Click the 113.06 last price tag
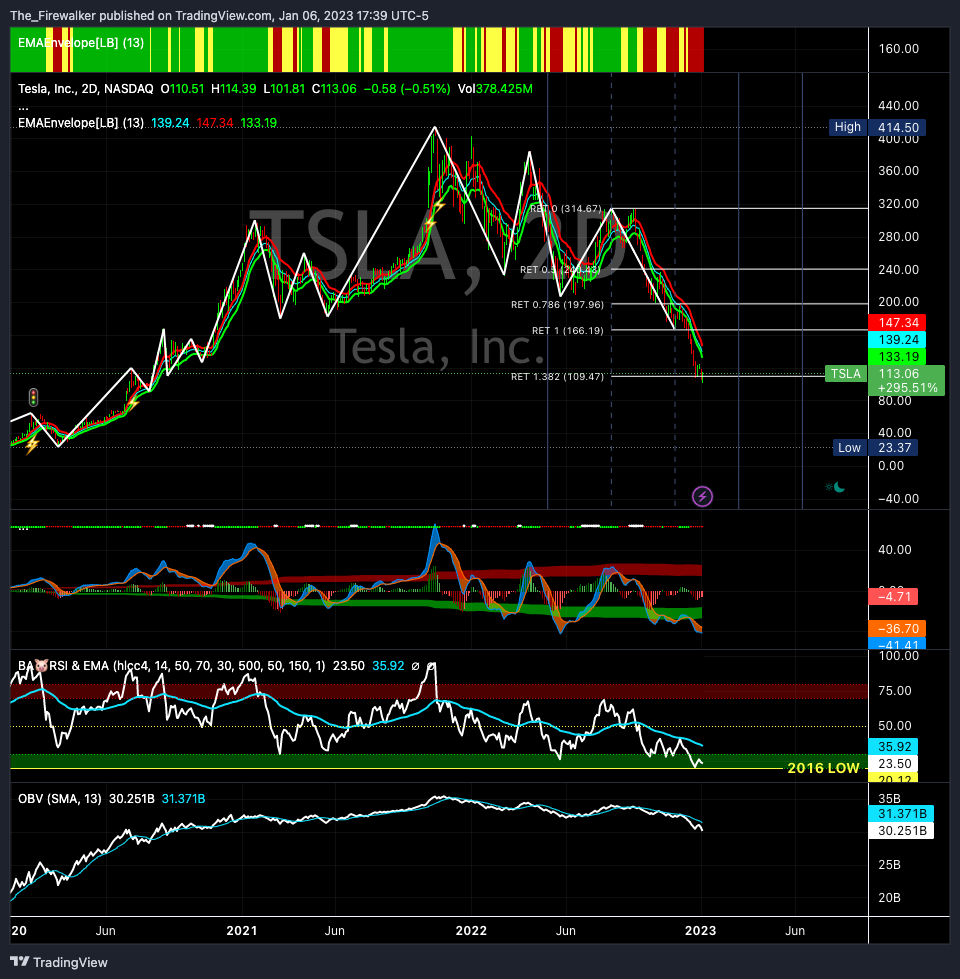The width and height of the screenshot is (960, 979). 899,373
